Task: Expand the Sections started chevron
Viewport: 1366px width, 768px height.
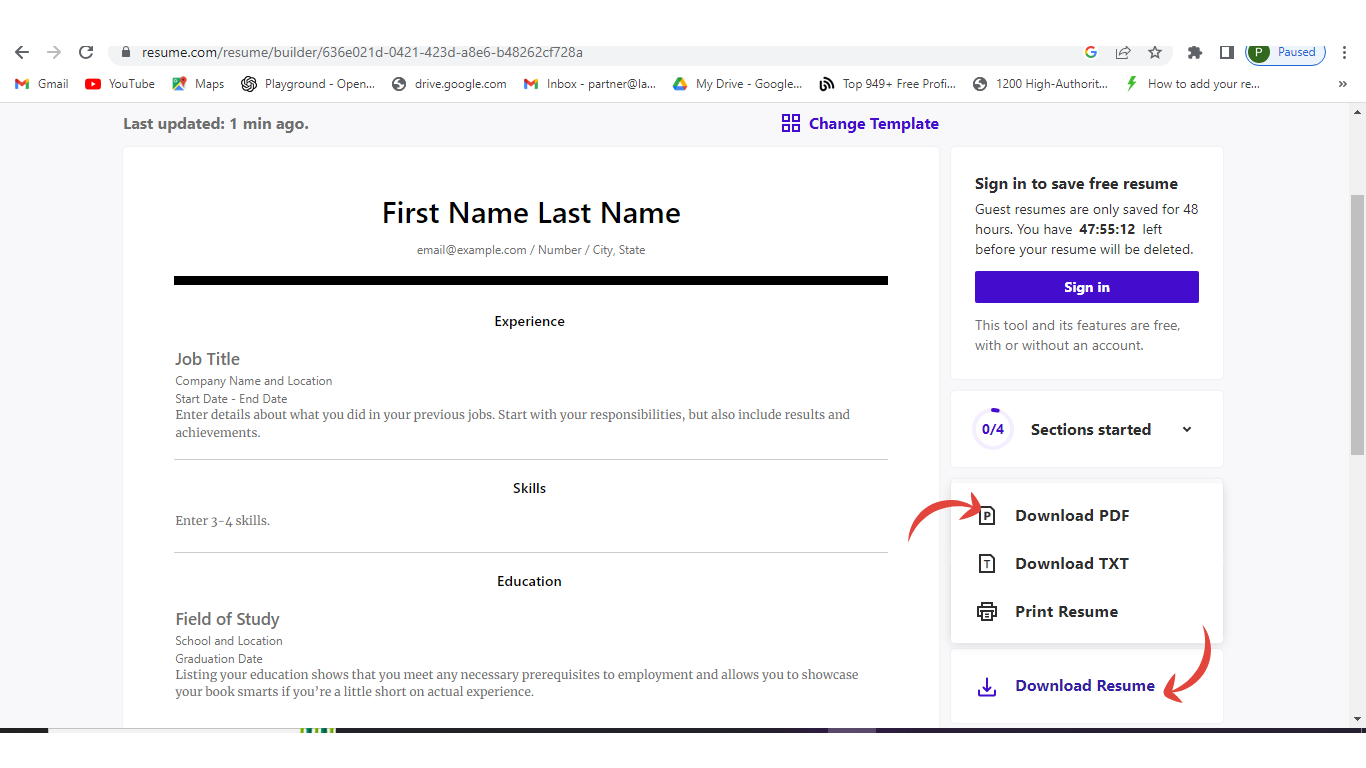Action: click(1187, 430)
